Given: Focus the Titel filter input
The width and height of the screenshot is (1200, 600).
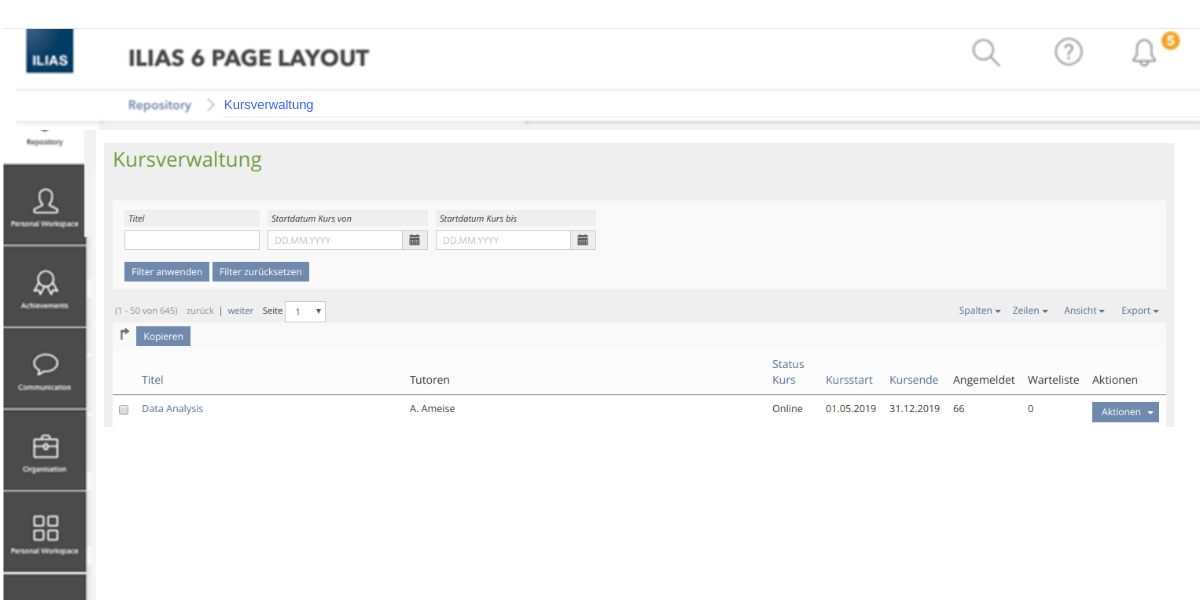Looking at the screenshot, I should click(x=192, y=240).
